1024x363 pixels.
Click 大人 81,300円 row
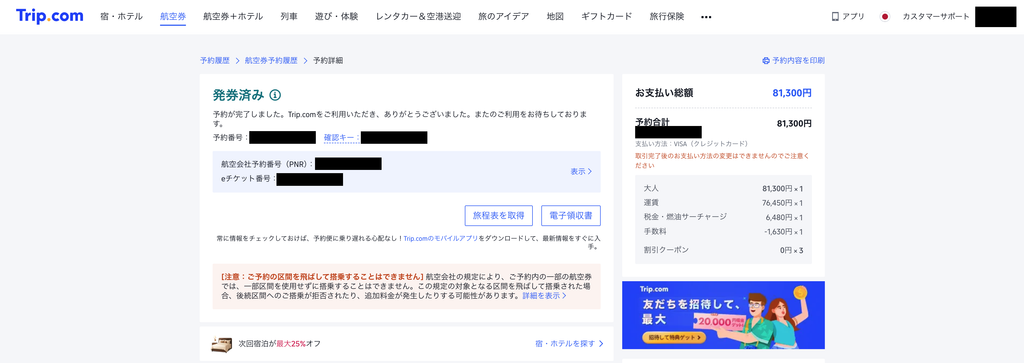(x=723, y=188)
